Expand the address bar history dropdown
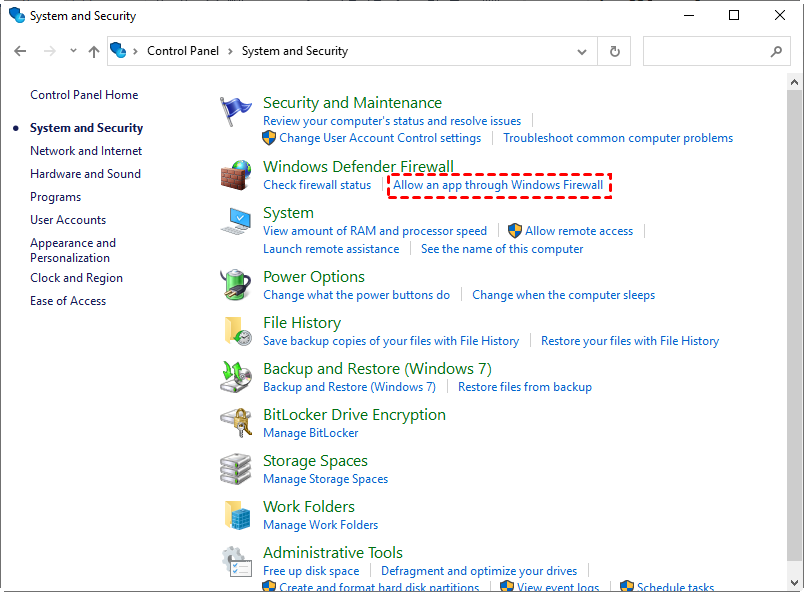 pos(581,51)
